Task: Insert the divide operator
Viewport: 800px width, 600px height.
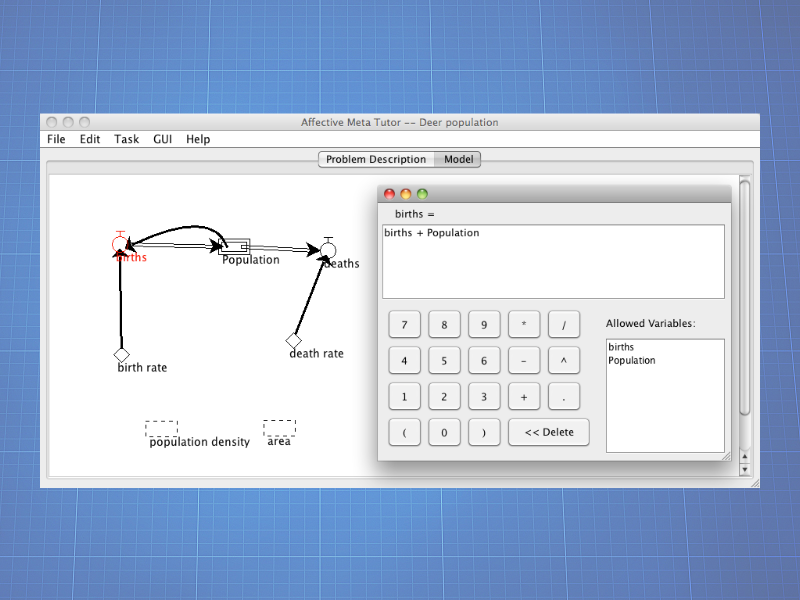Action: (564, 324)
